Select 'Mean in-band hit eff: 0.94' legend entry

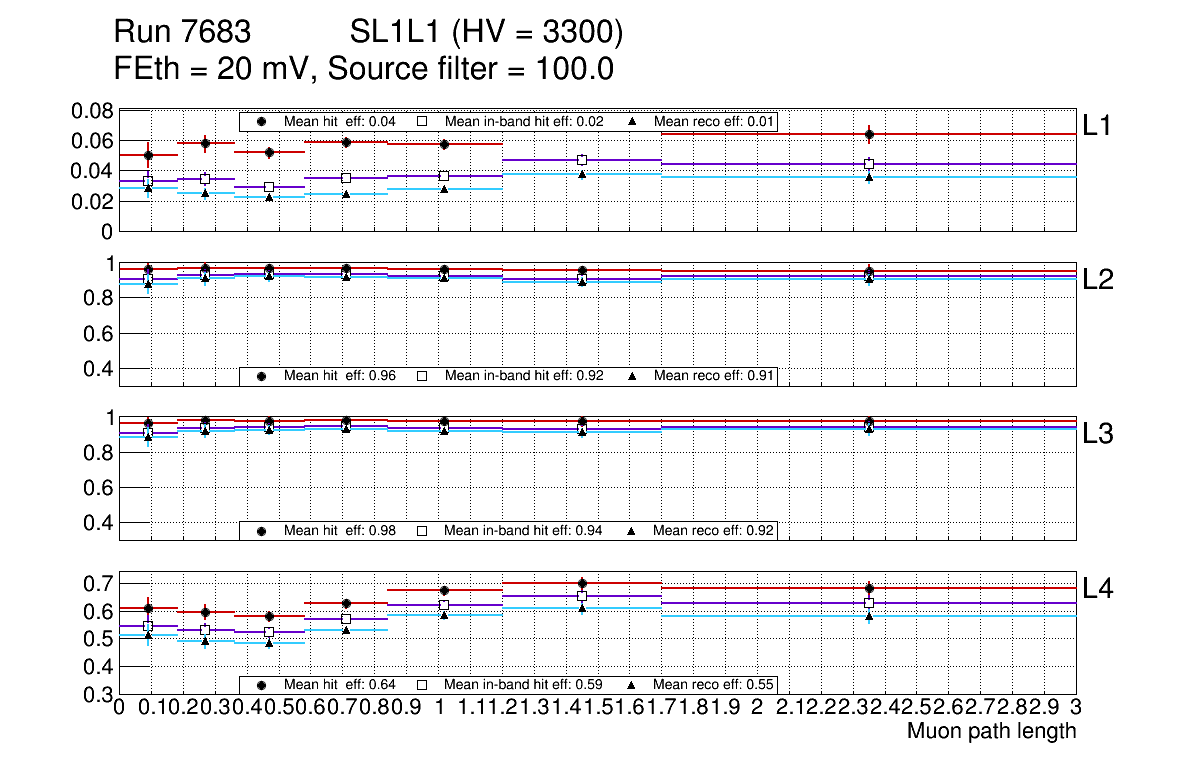coord(522,530)
